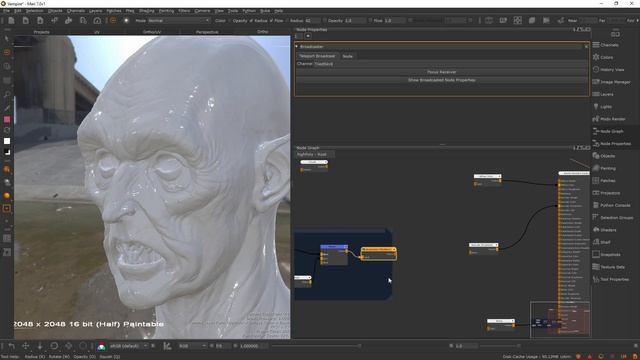Click the Channel name input field
This screenshot has width=640, height=360.
tap(451, 64)
